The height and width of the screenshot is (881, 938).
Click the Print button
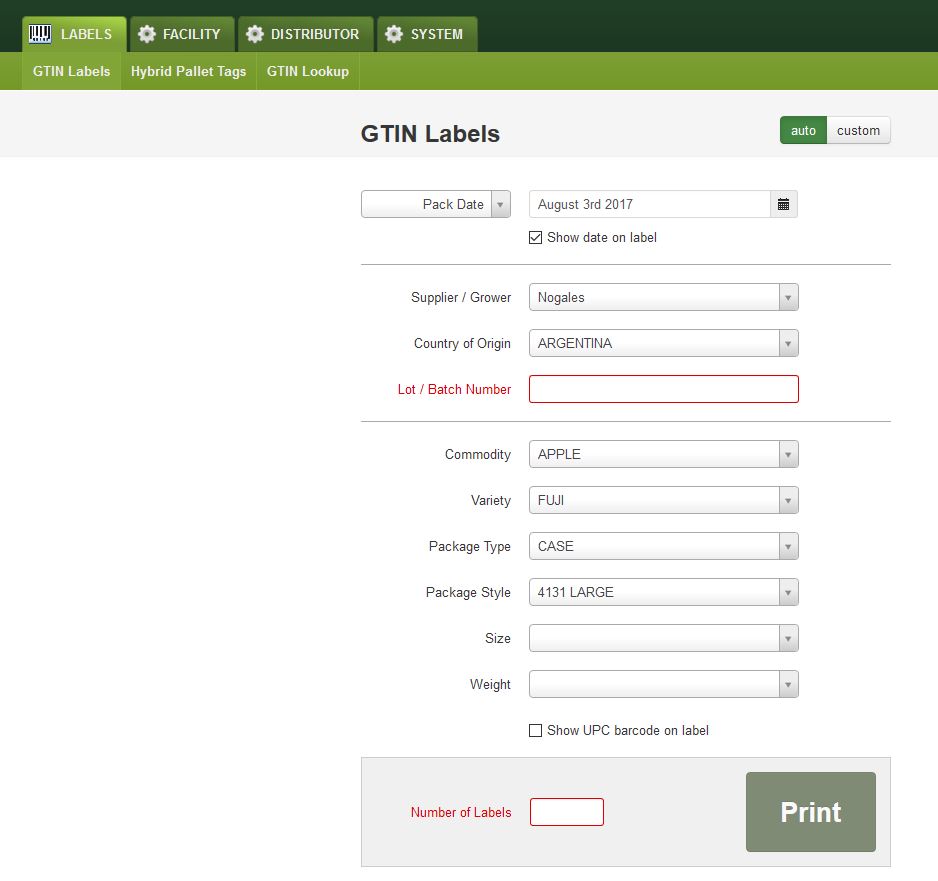(x=811, y=812)
